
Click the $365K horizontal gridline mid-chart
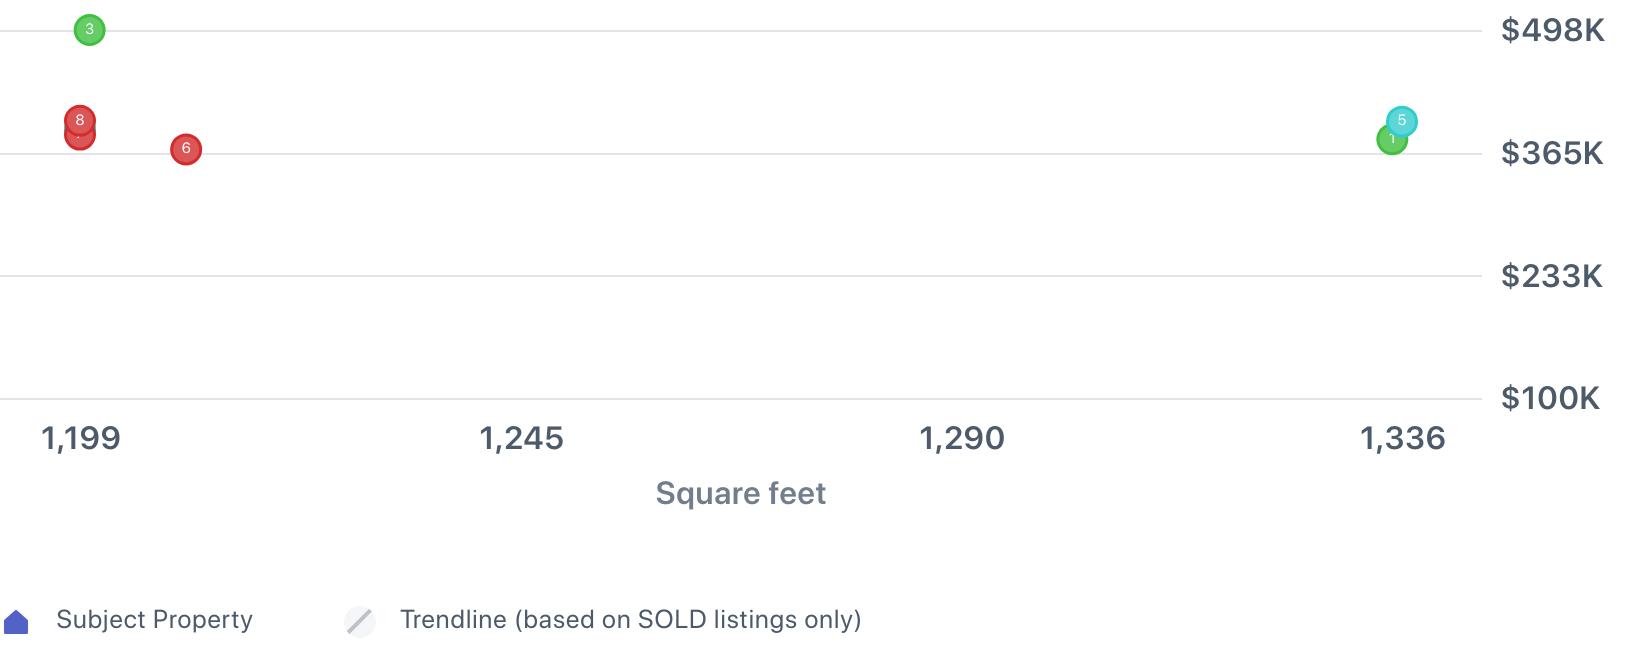click(x=740, y=154)
